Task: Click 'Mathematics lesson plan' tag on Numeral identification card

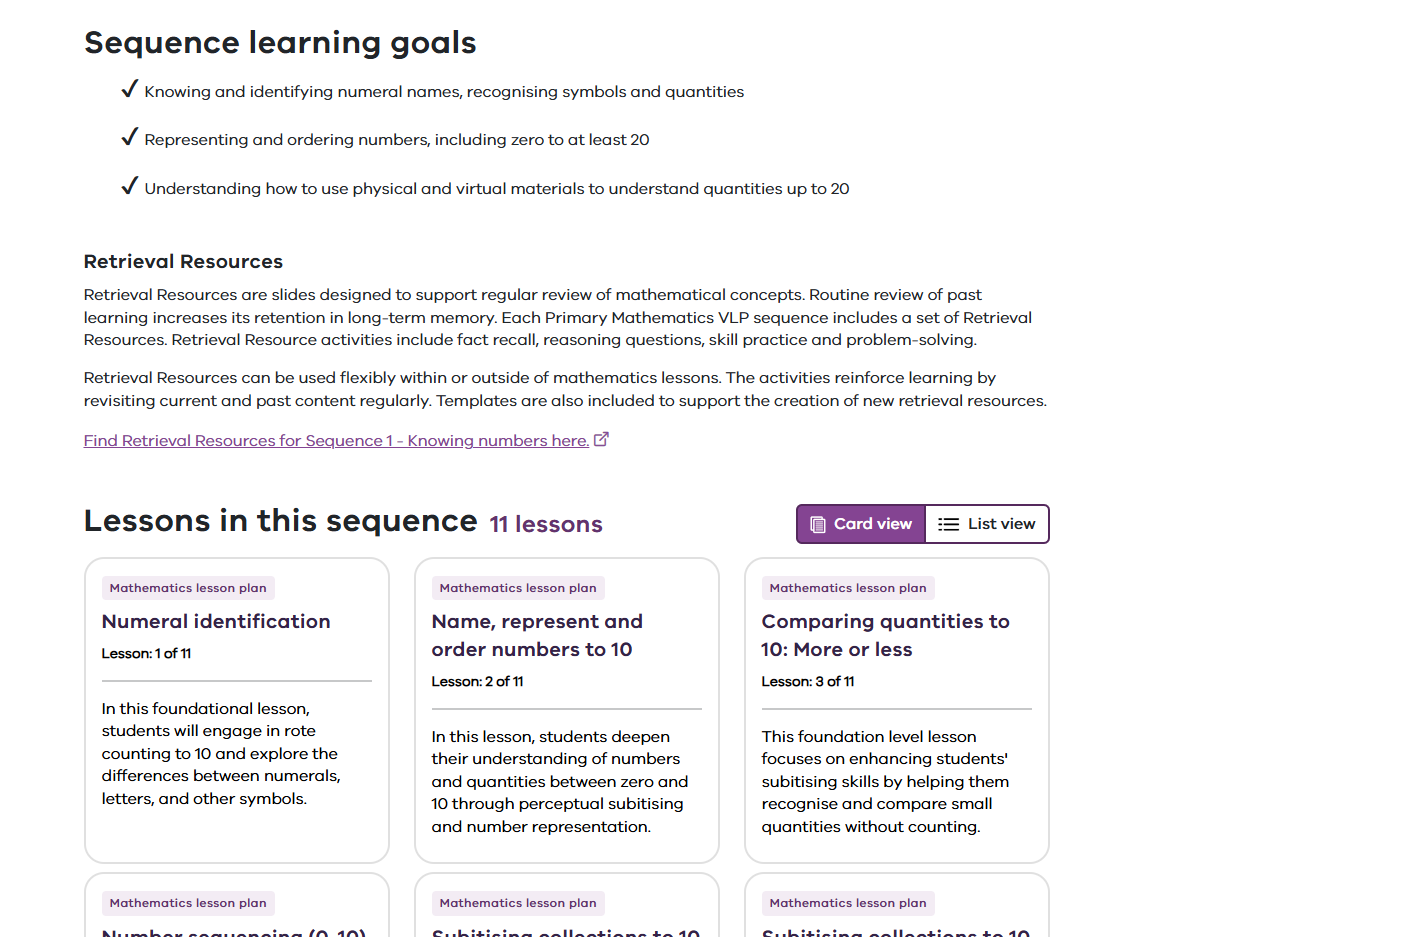Action: pos(188,588)
